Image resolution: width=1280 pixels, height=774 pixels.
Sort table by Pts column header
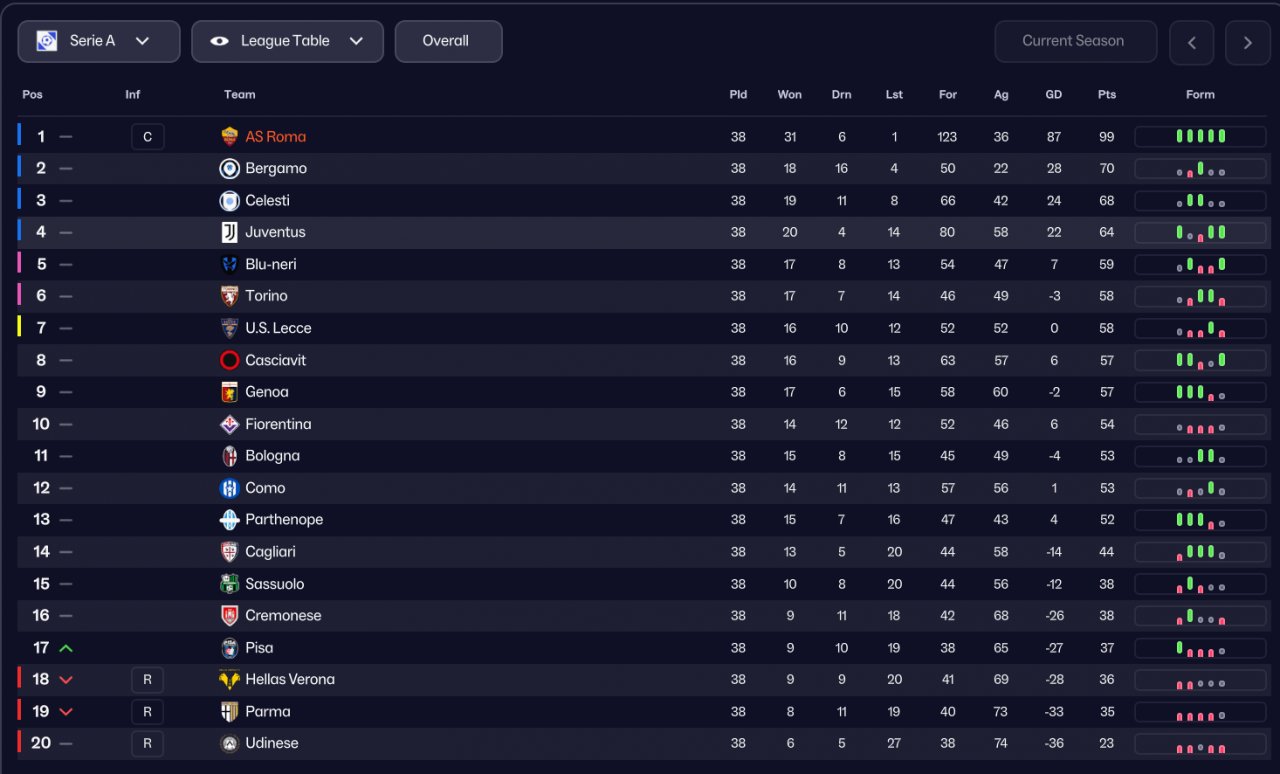(x=1106, y=95)
